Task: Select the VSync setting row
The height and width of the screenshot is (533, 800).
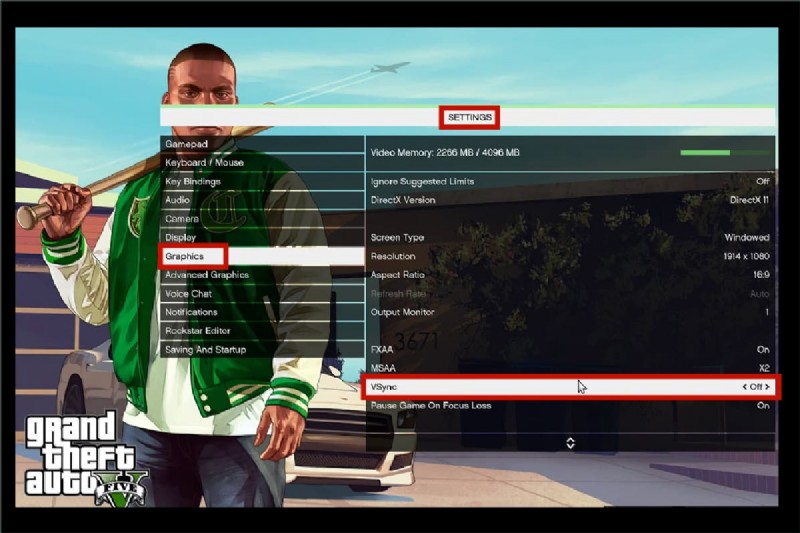Action: click(570, 387)
